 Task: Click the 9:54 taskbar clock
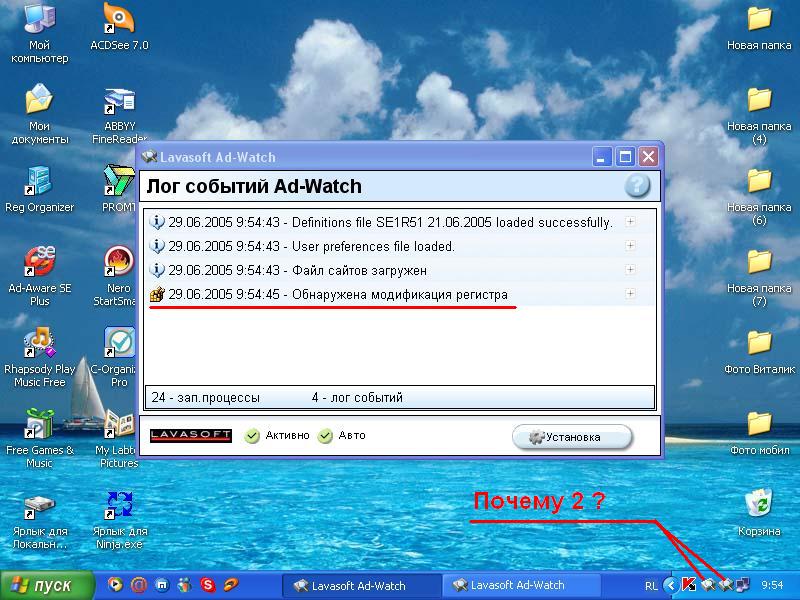pyautogui.click(x=772, y=585)
